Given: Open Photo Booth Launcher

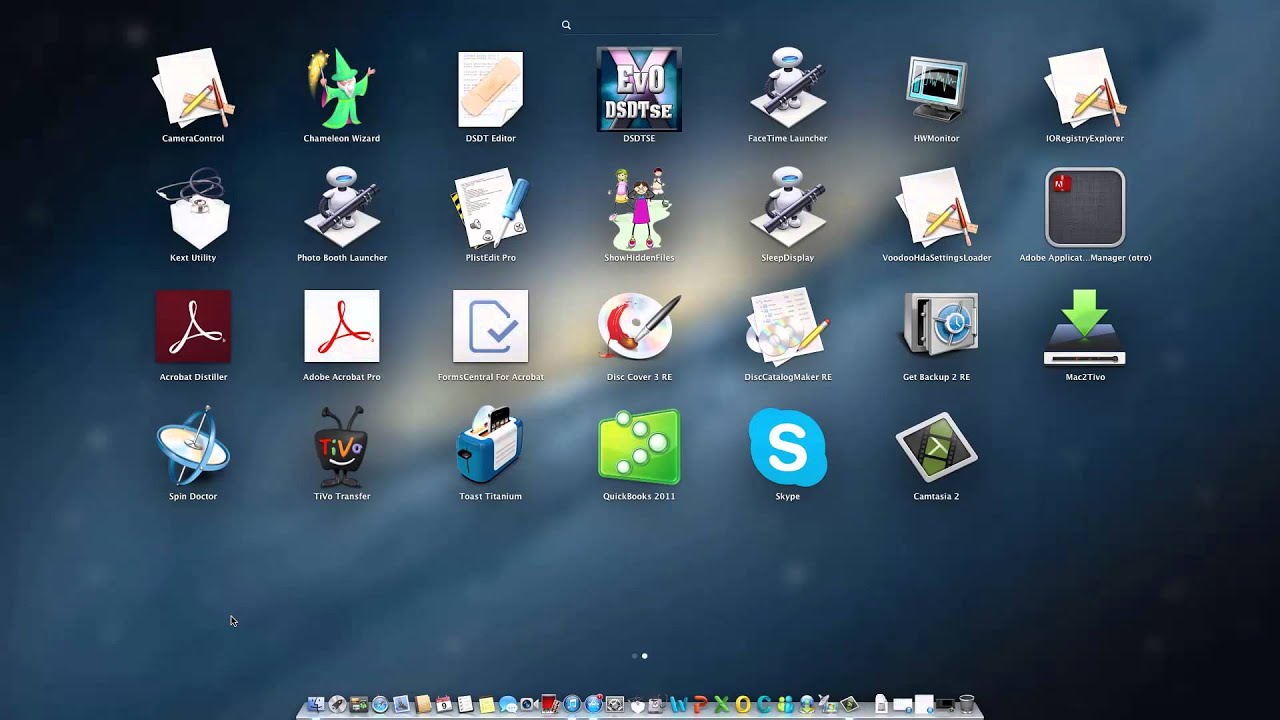Looking at the screenshot, I should (x=341, y=208).
